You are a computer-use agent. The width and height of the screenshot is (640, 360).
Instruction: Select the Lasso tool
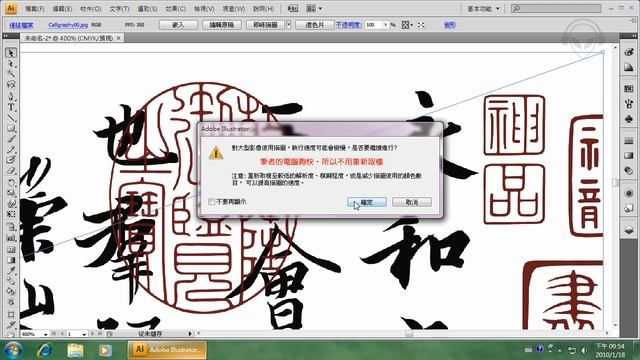(x=11, y=84)
